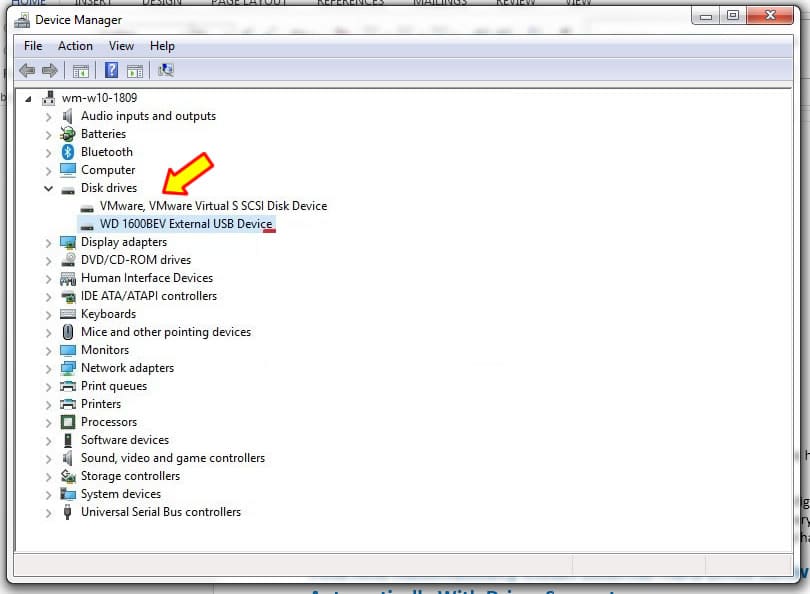Click the blue Help question mark icon
Viewport: 810px width, 594px height.
pyautogui.click(x=112, y=71)
